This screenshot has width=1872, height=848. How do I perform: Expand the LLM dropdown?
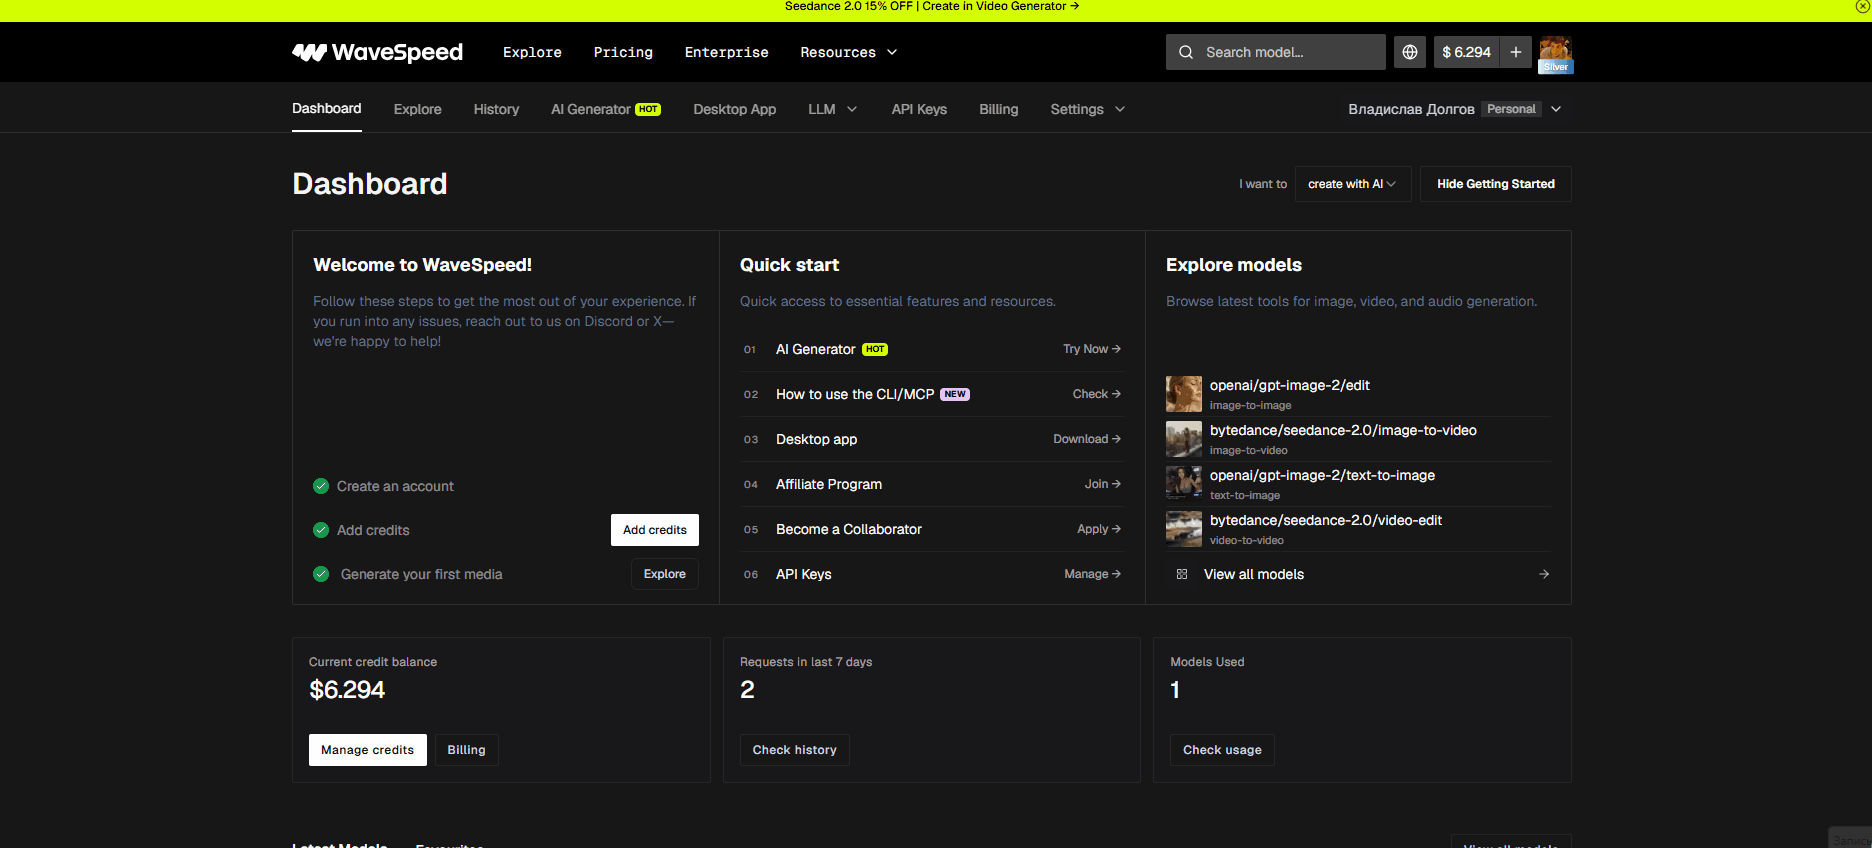click(833, 109)
